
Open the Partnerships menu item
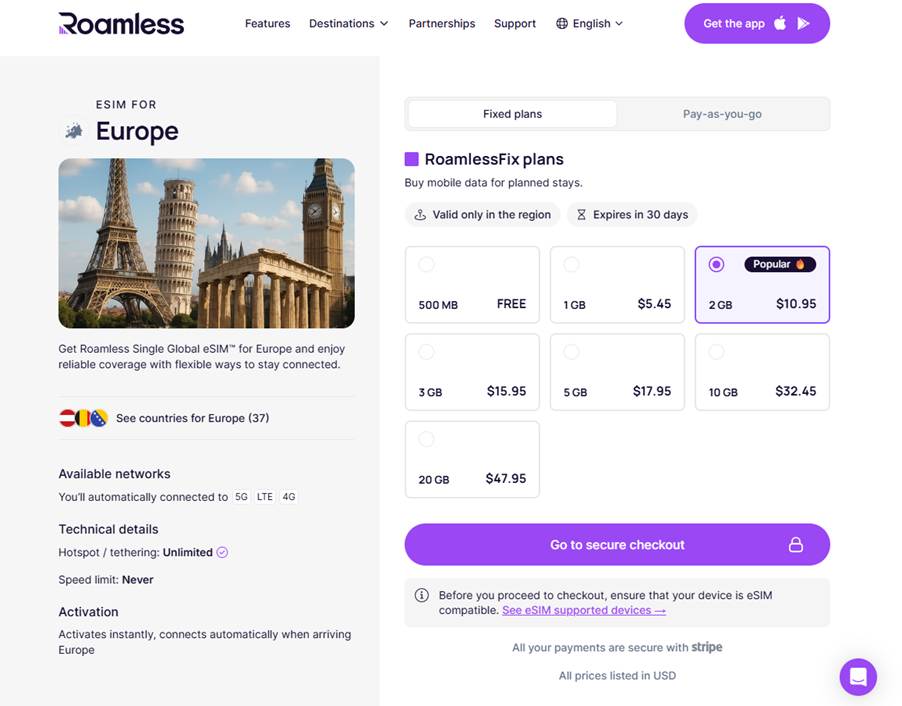[442, 23]
